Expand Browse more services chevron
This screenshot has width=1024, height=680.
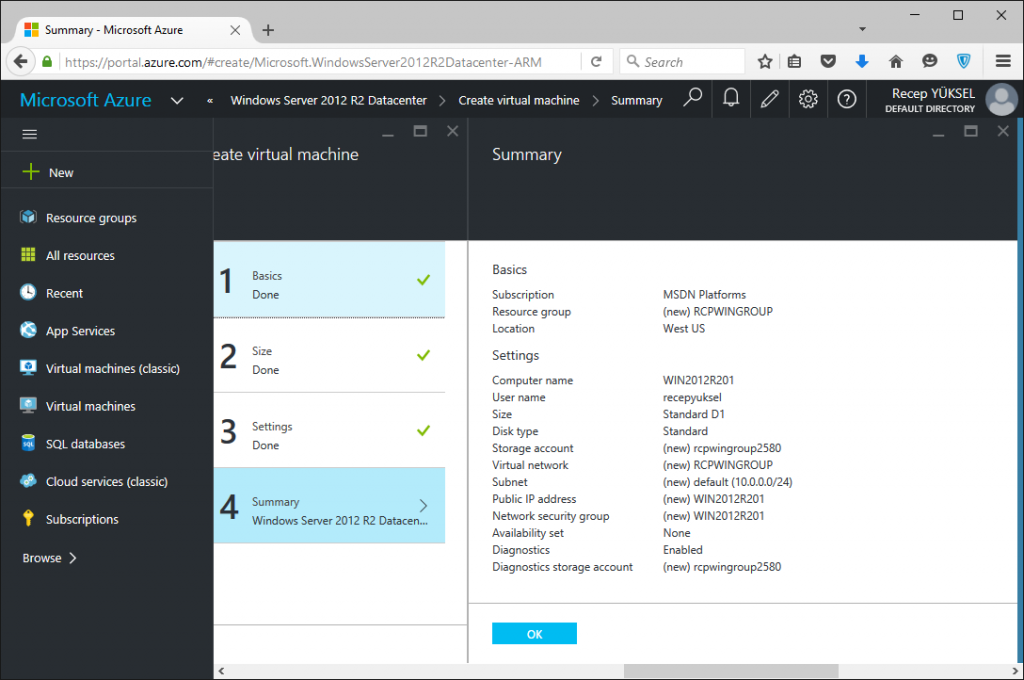point(73,558)
